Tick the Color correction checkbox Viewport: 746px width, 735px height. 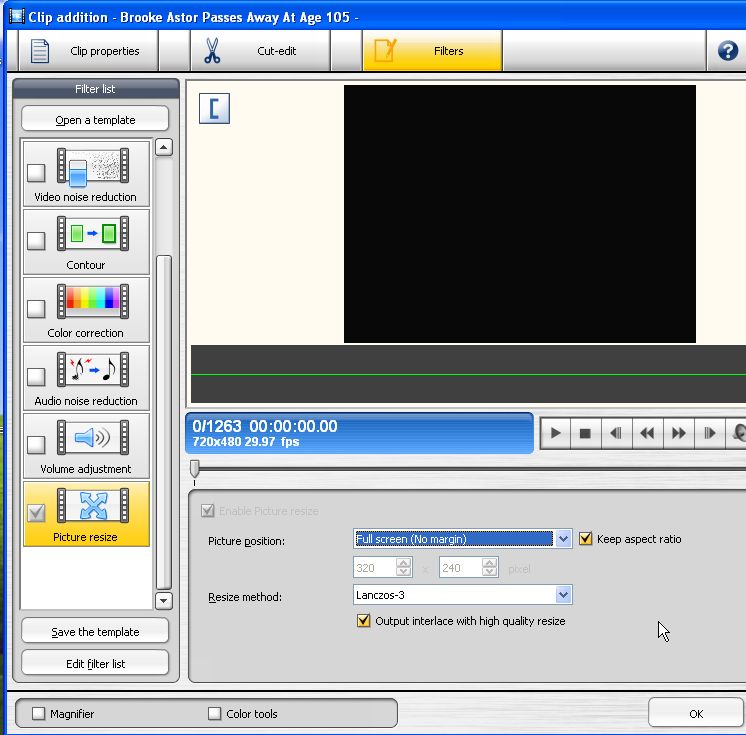pos(36,309)
